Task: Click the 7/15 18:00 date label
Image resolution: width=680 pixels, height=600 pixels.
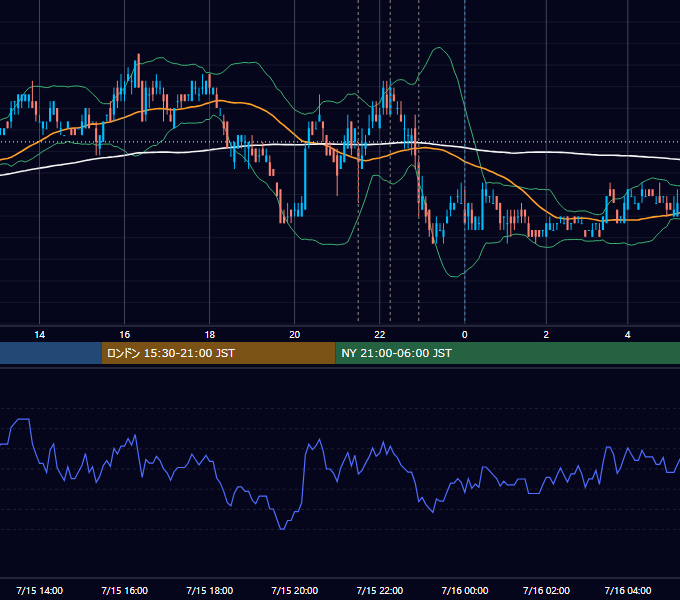Action: 209,590
